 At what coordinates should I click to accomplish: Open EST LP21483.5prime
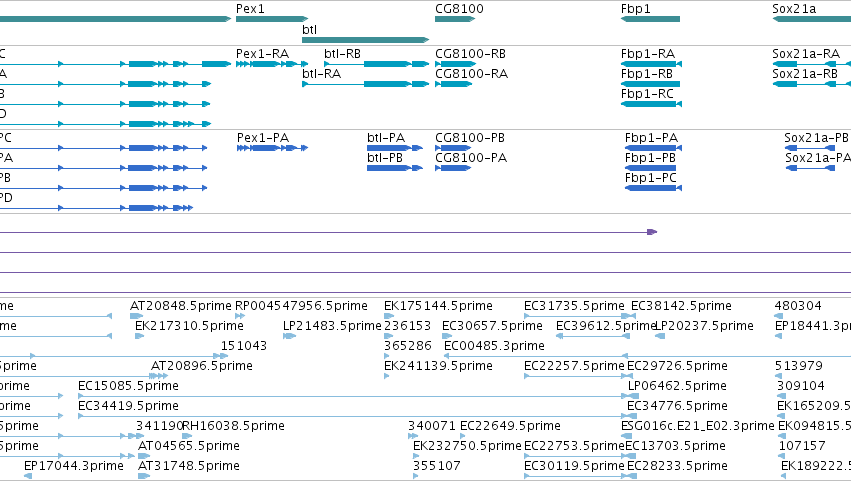332,326
